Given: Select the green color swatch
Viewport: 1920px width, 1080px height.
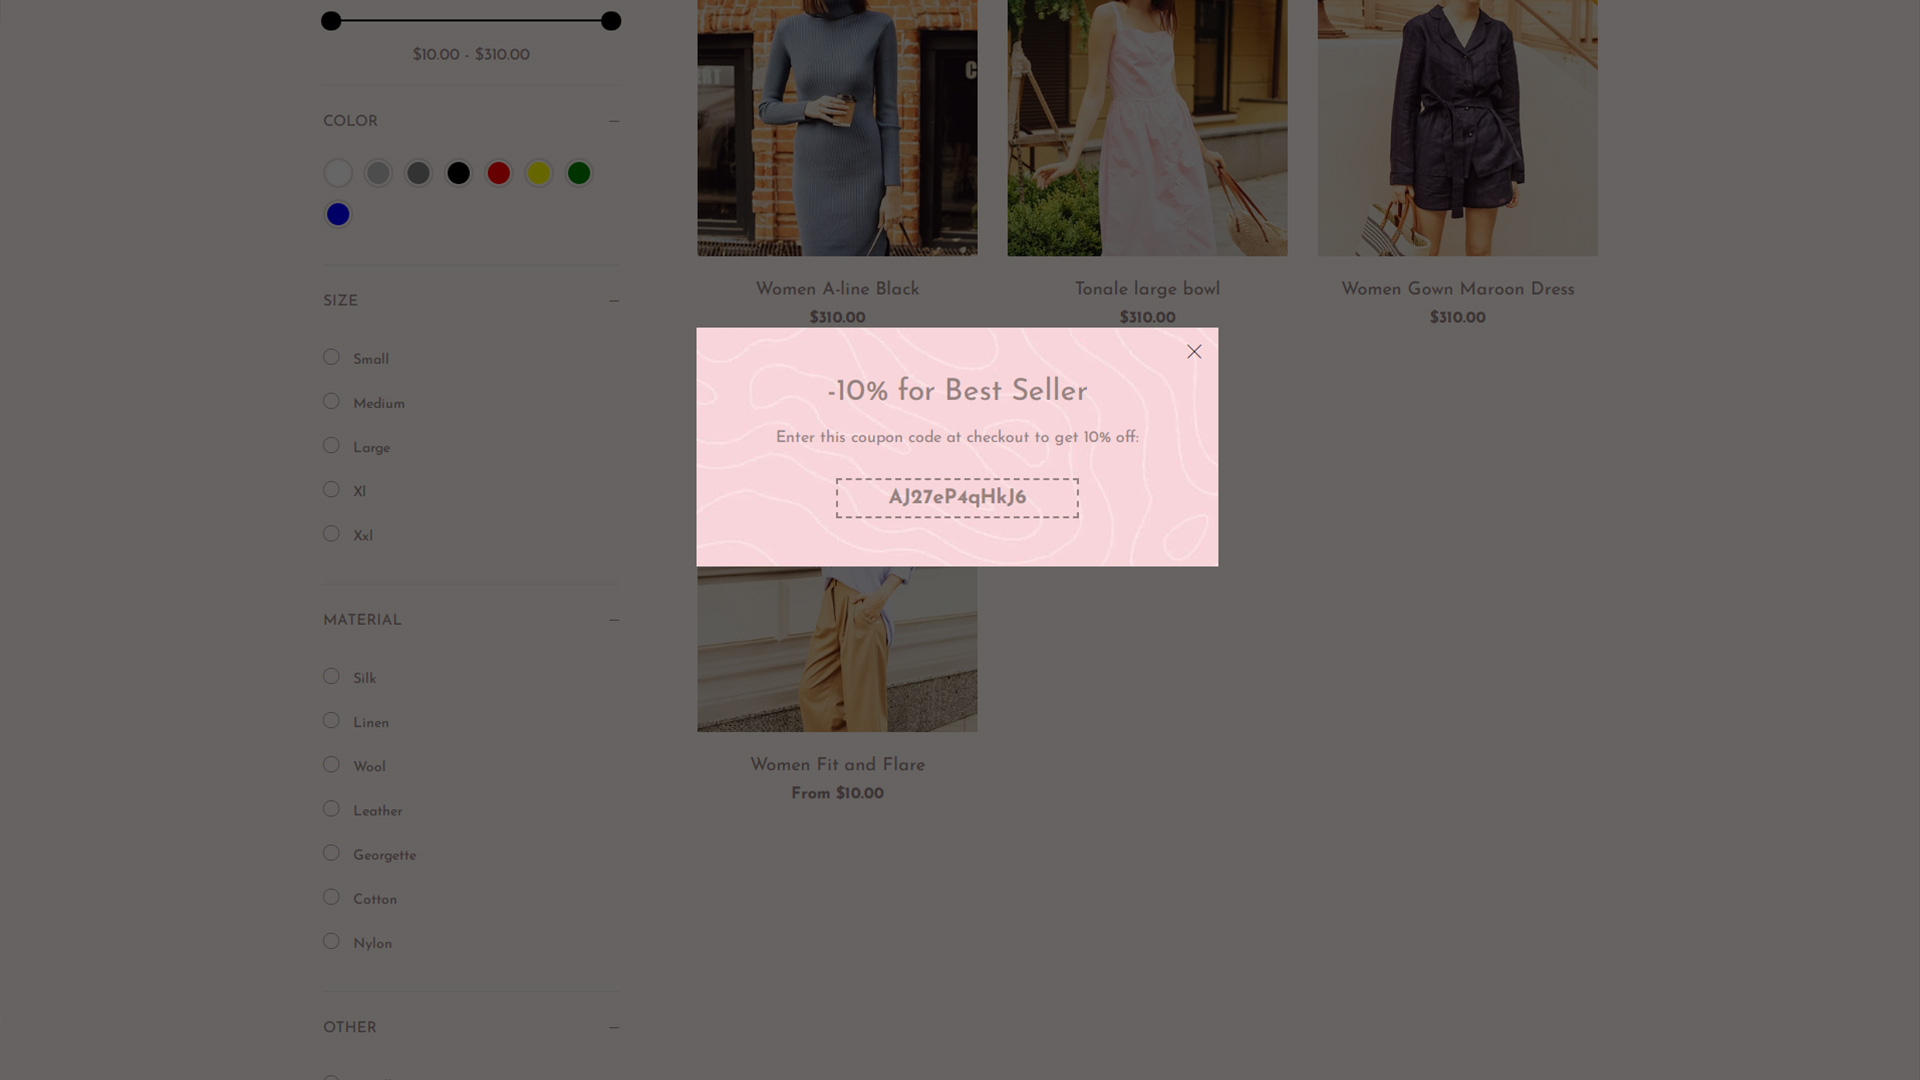Looking at the screenshot, I should (579, 173).
